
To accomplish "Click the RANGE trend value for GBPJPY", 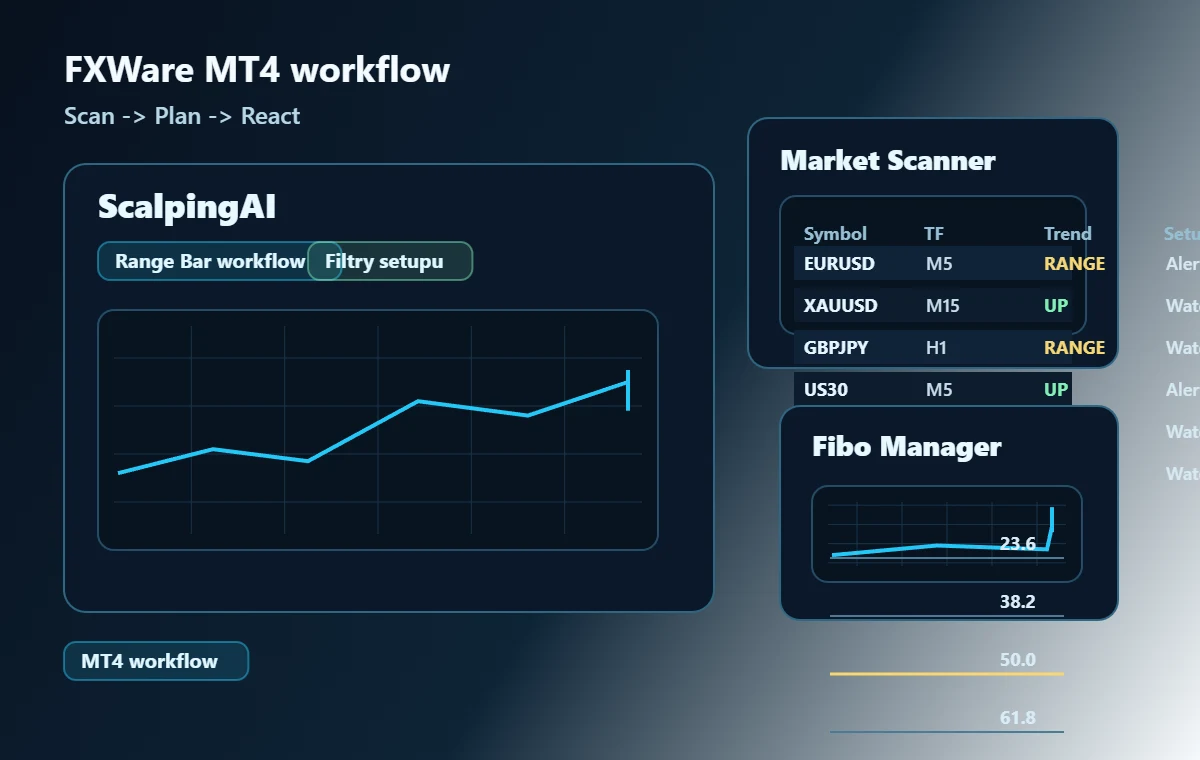I will click(x=1075, y=348).
